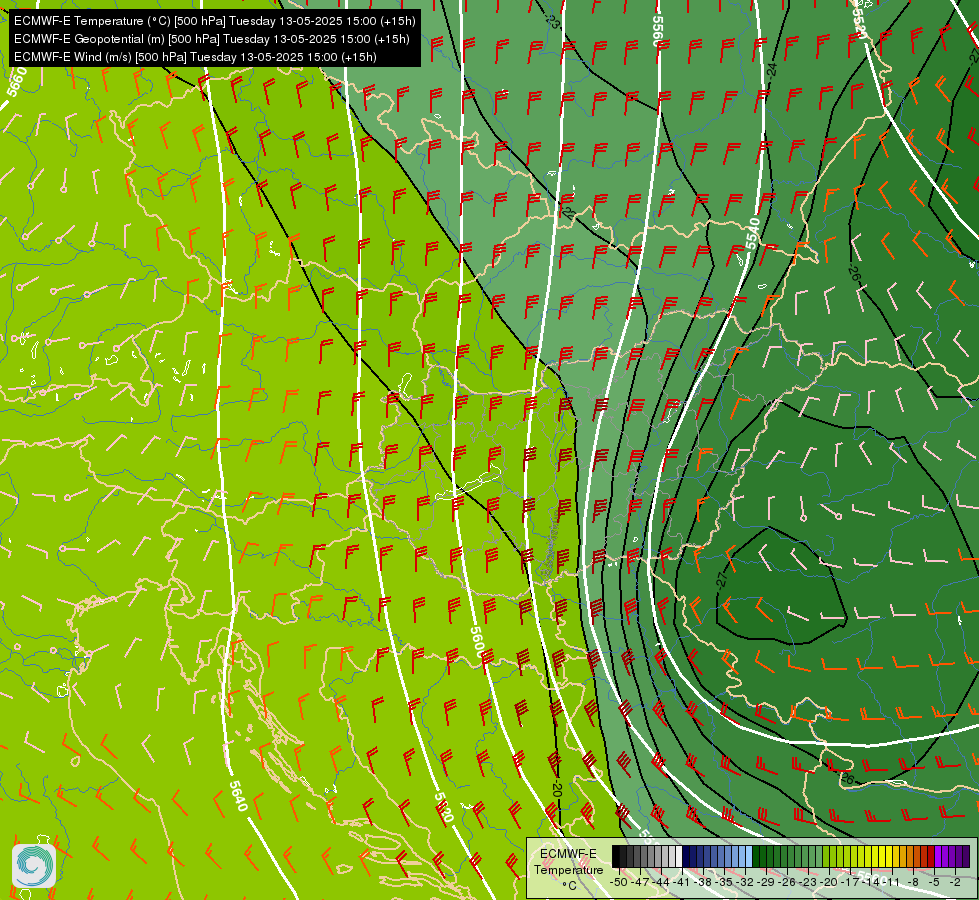The height and width of the screenshot is (900, 979).
Task: Click the -2 value on legend scale
Action: [955, 882]
